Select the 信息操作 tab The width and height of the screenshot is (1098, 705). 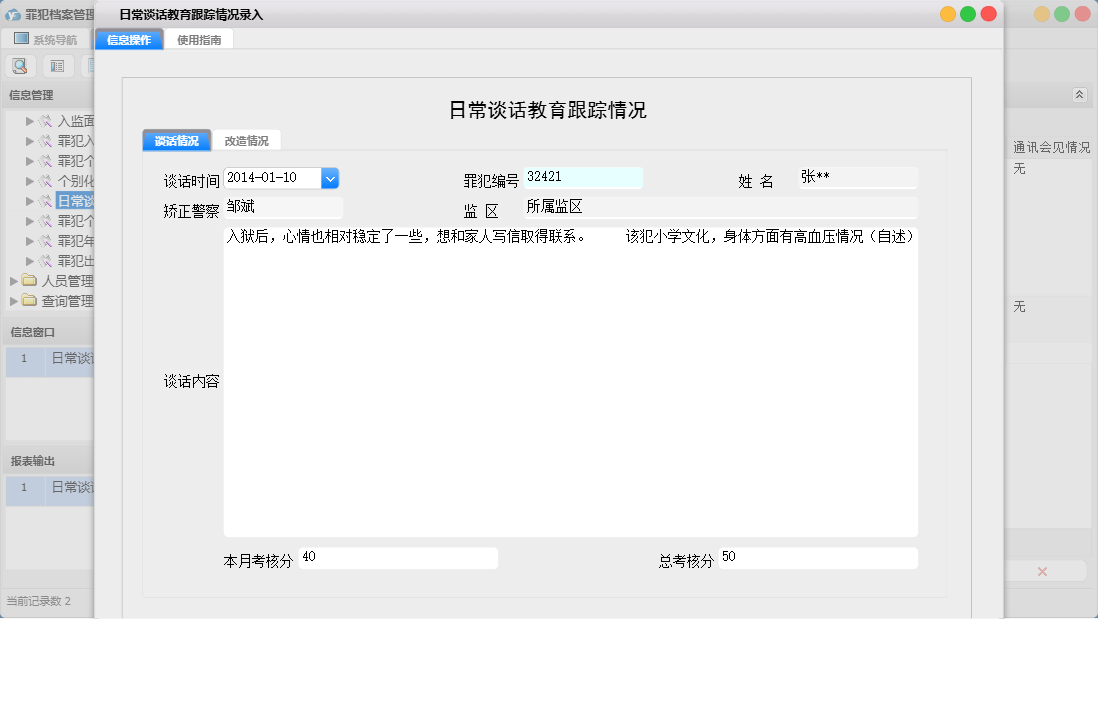[x=129, y=40]
